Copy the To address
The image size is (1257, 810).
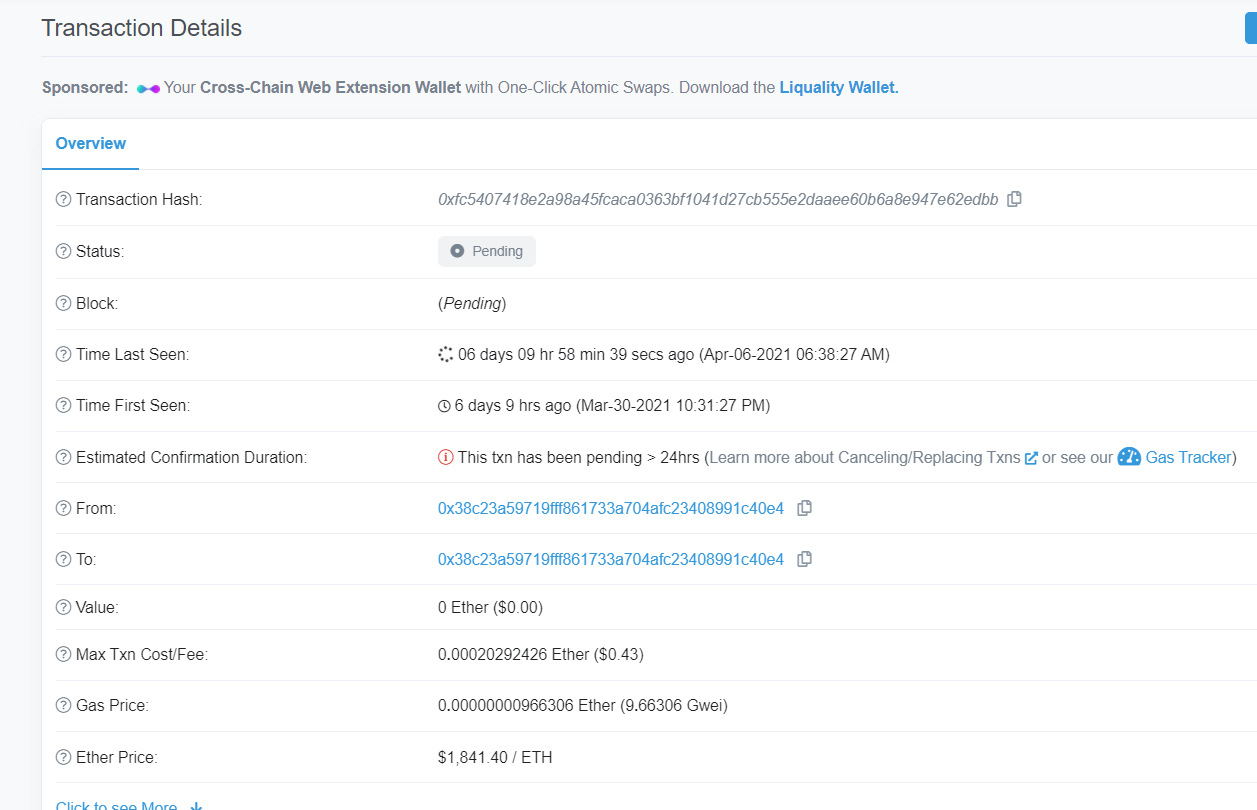click(x=804, y=559)
